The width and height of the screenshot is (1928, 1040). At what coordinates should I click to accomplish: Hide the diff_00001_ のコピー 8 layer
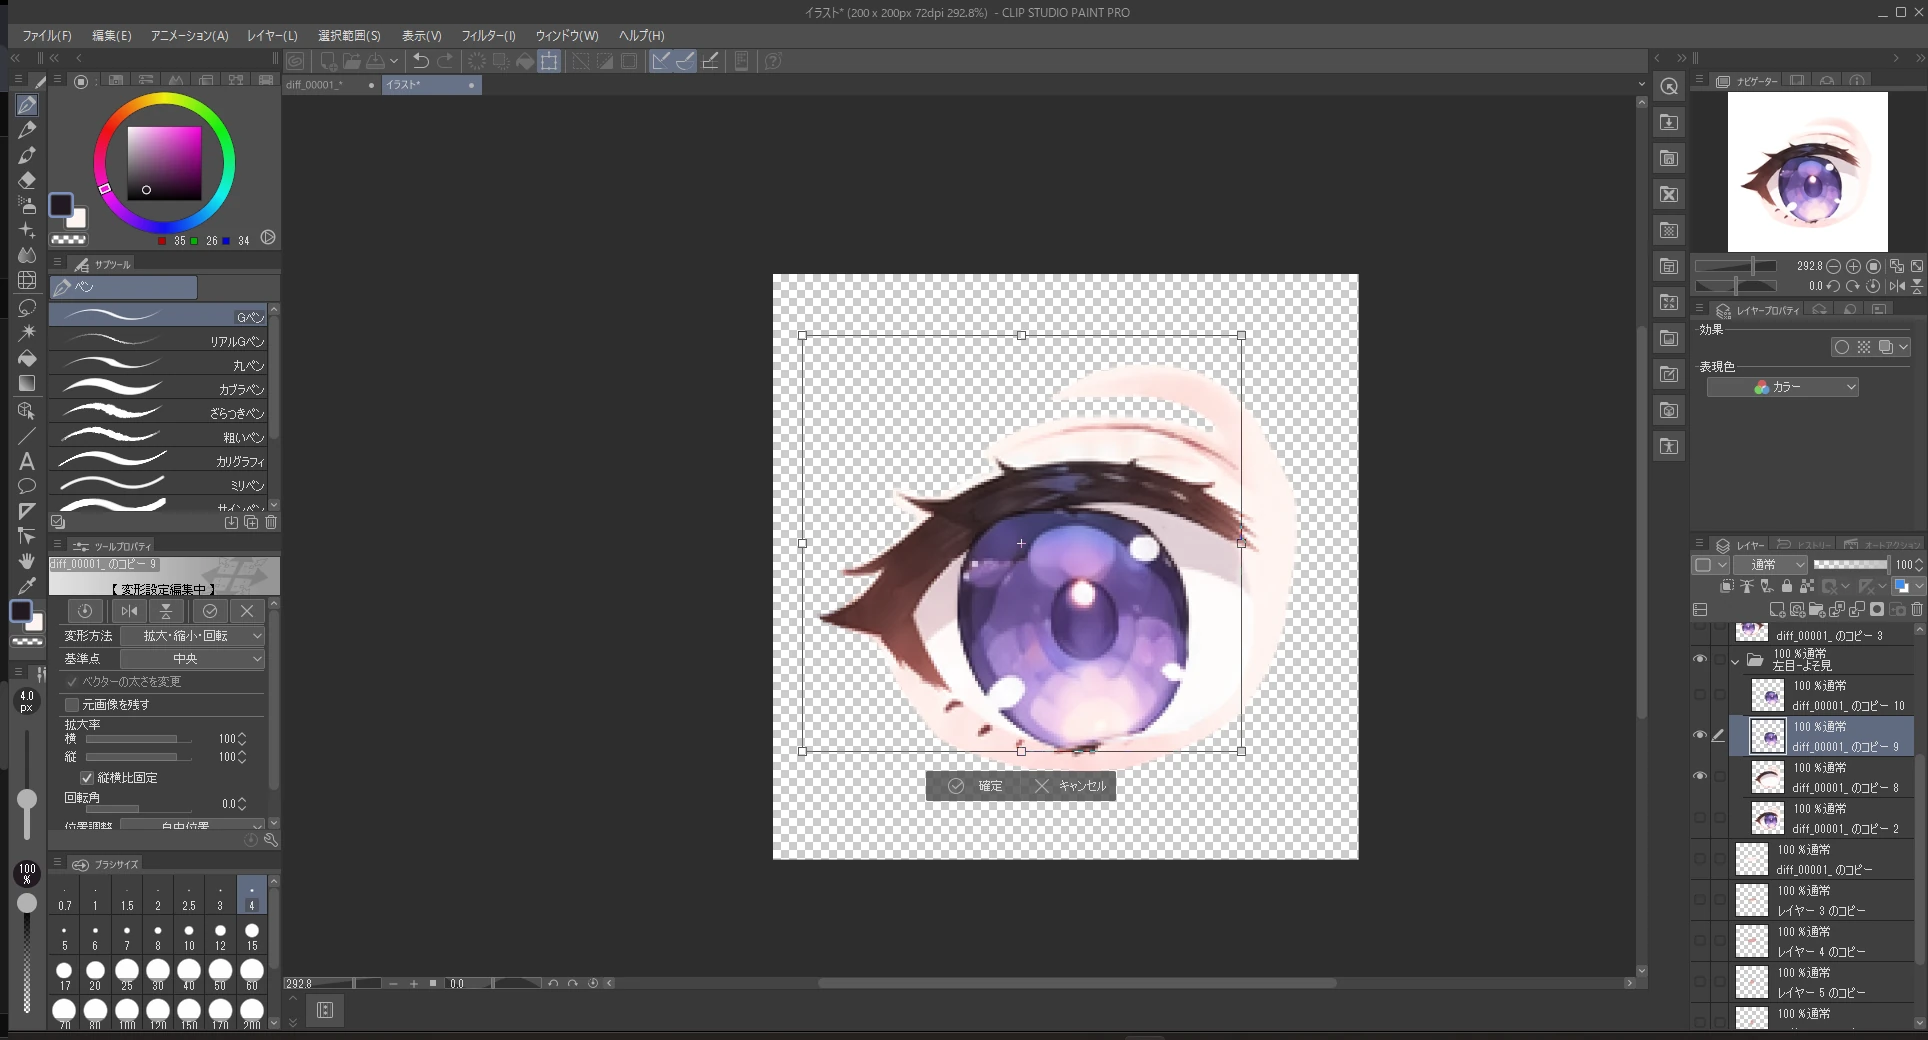(1700, 776)
